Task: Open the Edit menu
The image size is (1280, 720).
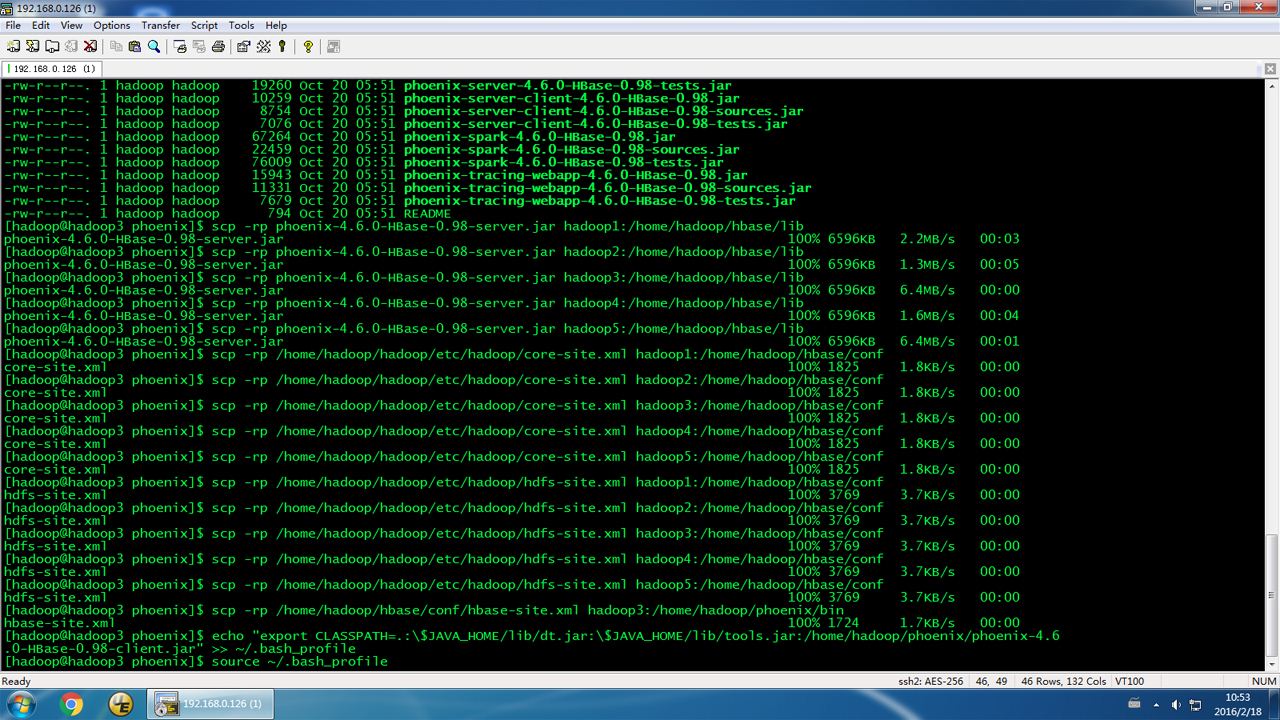Action: (41, 25)
